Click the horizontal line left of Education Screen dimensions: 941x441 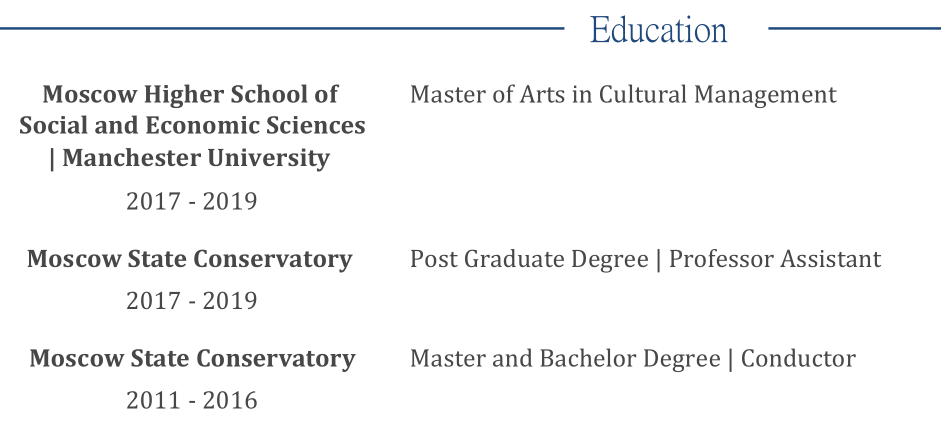[282, 28]
